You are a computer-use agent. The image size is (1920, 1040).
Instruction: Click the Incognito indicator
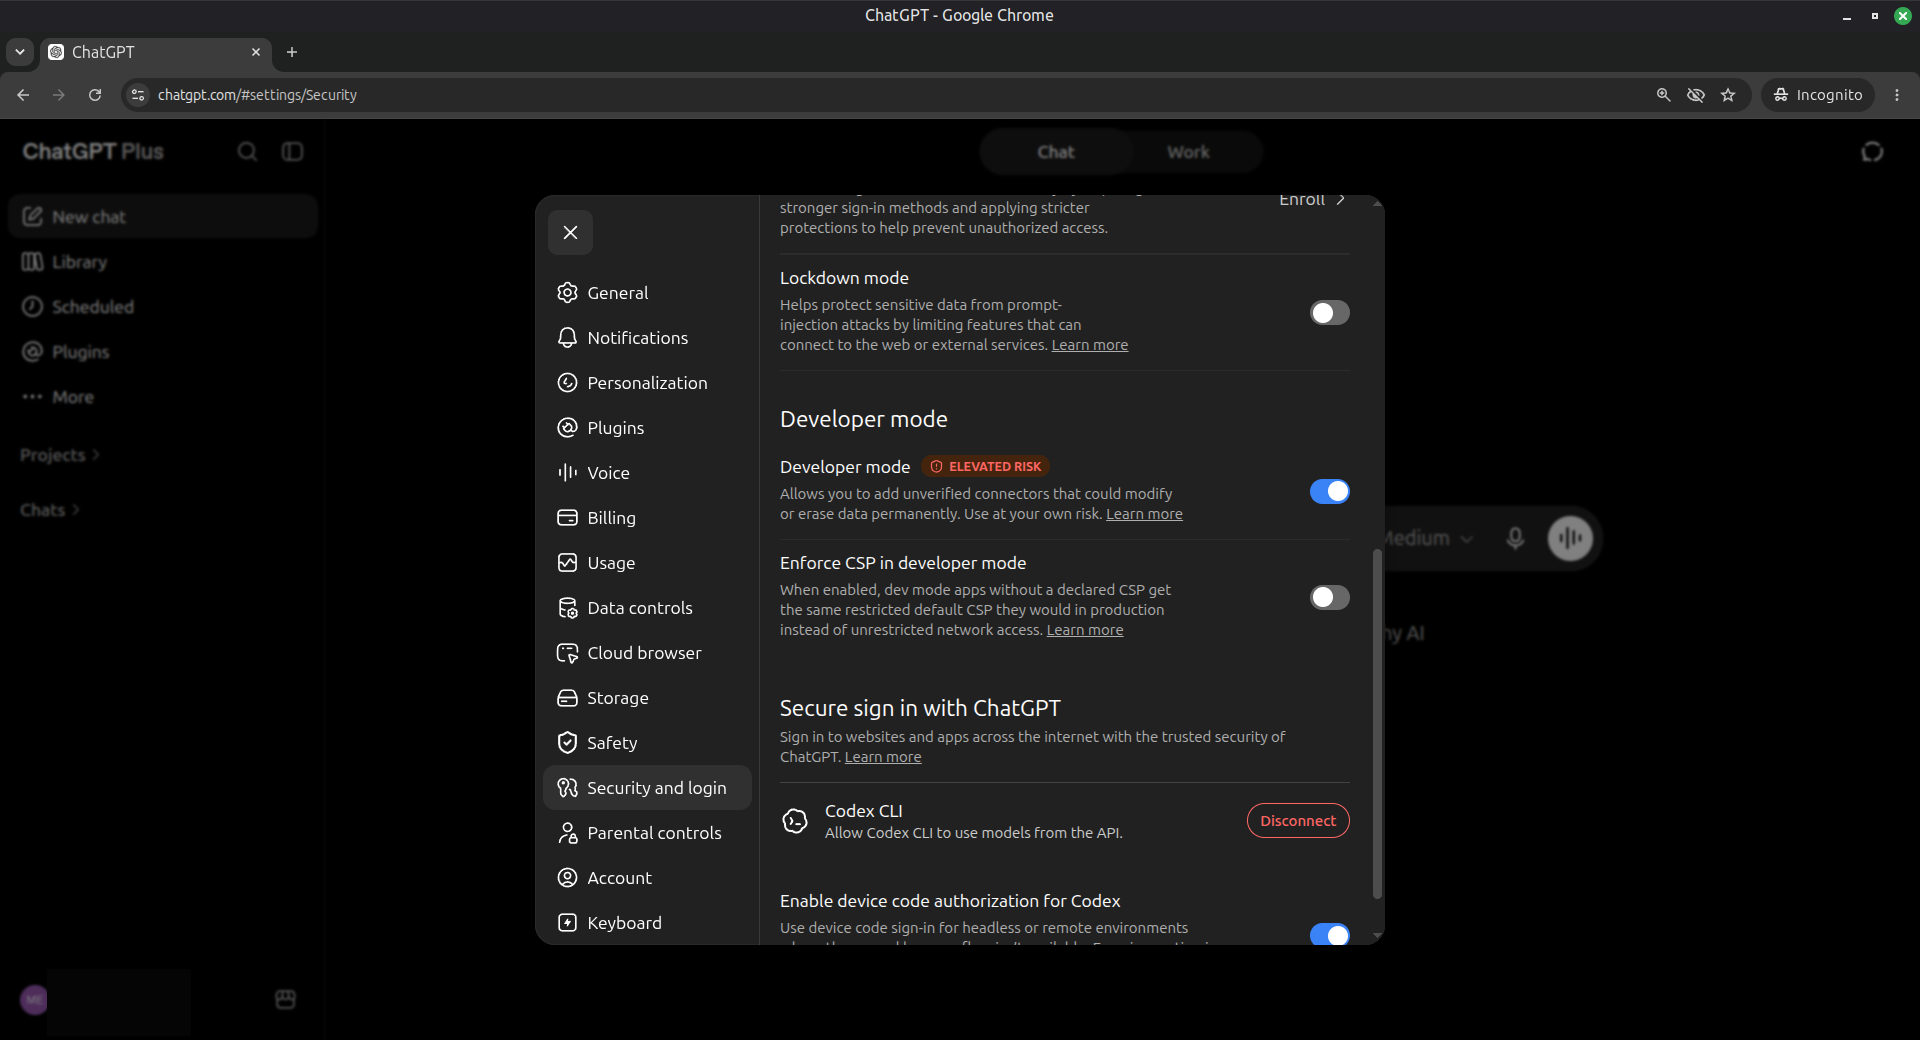pyautogui.click(x=1818, y=95)
